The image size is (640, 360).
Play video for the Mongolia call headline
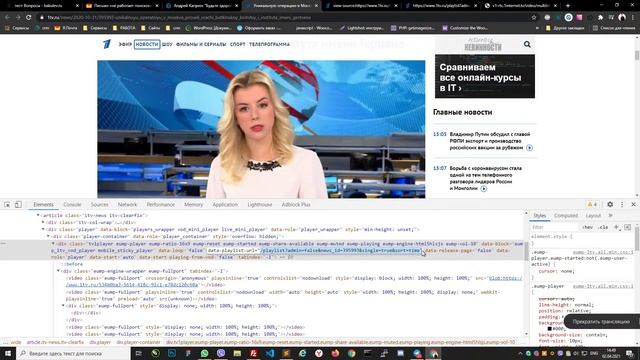click(x=484, y=189)
